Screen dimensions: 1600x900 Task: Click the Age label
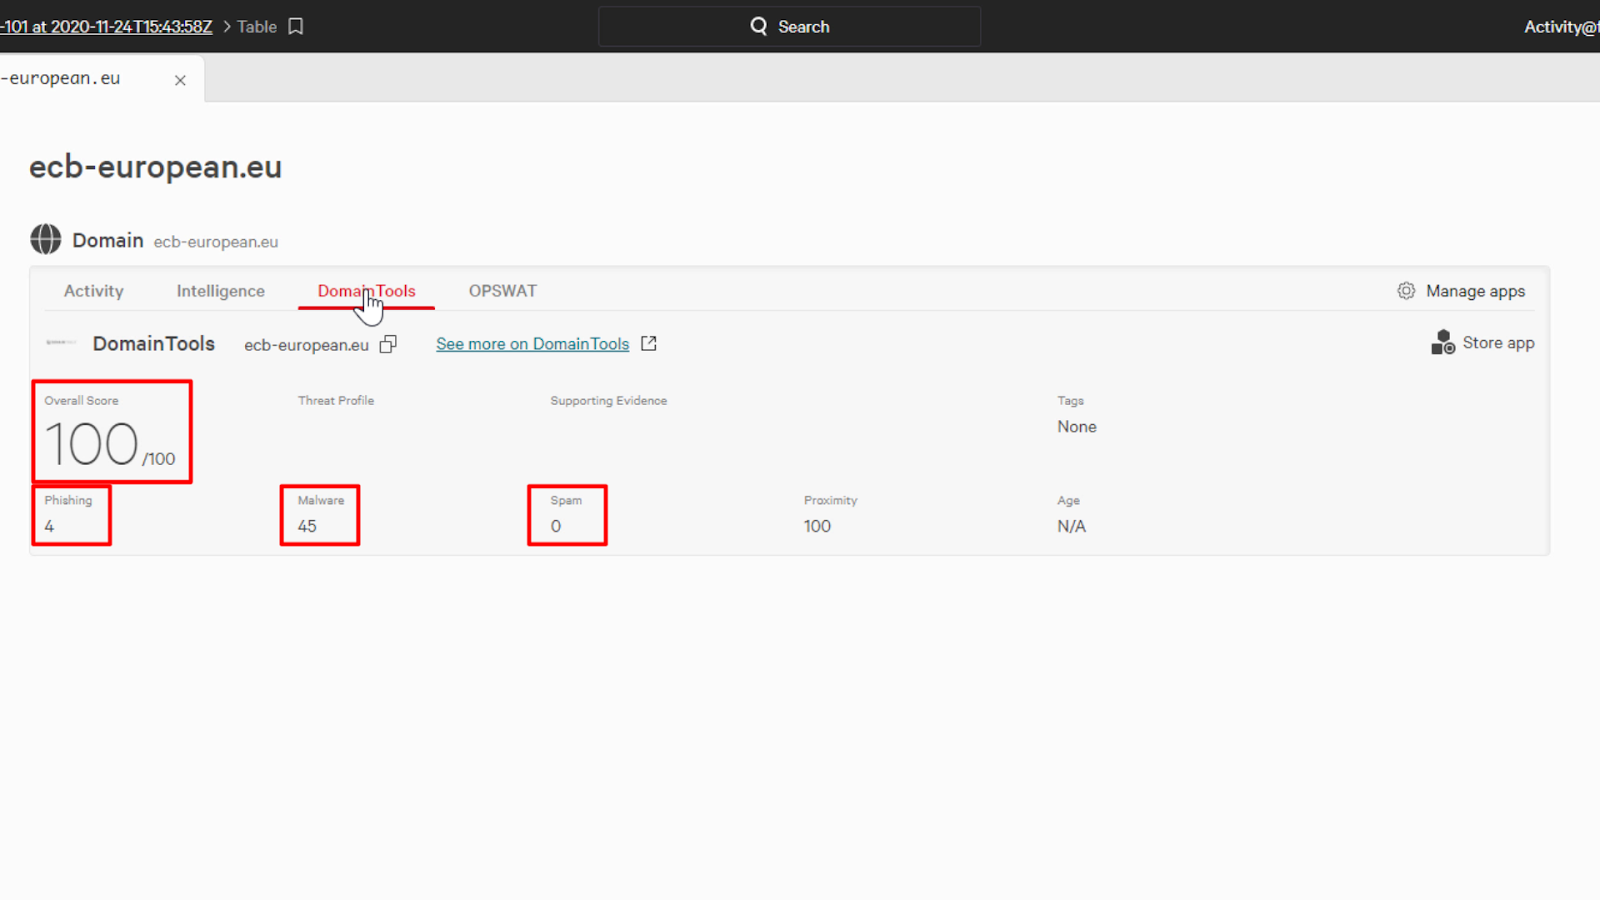point(1068,501)
